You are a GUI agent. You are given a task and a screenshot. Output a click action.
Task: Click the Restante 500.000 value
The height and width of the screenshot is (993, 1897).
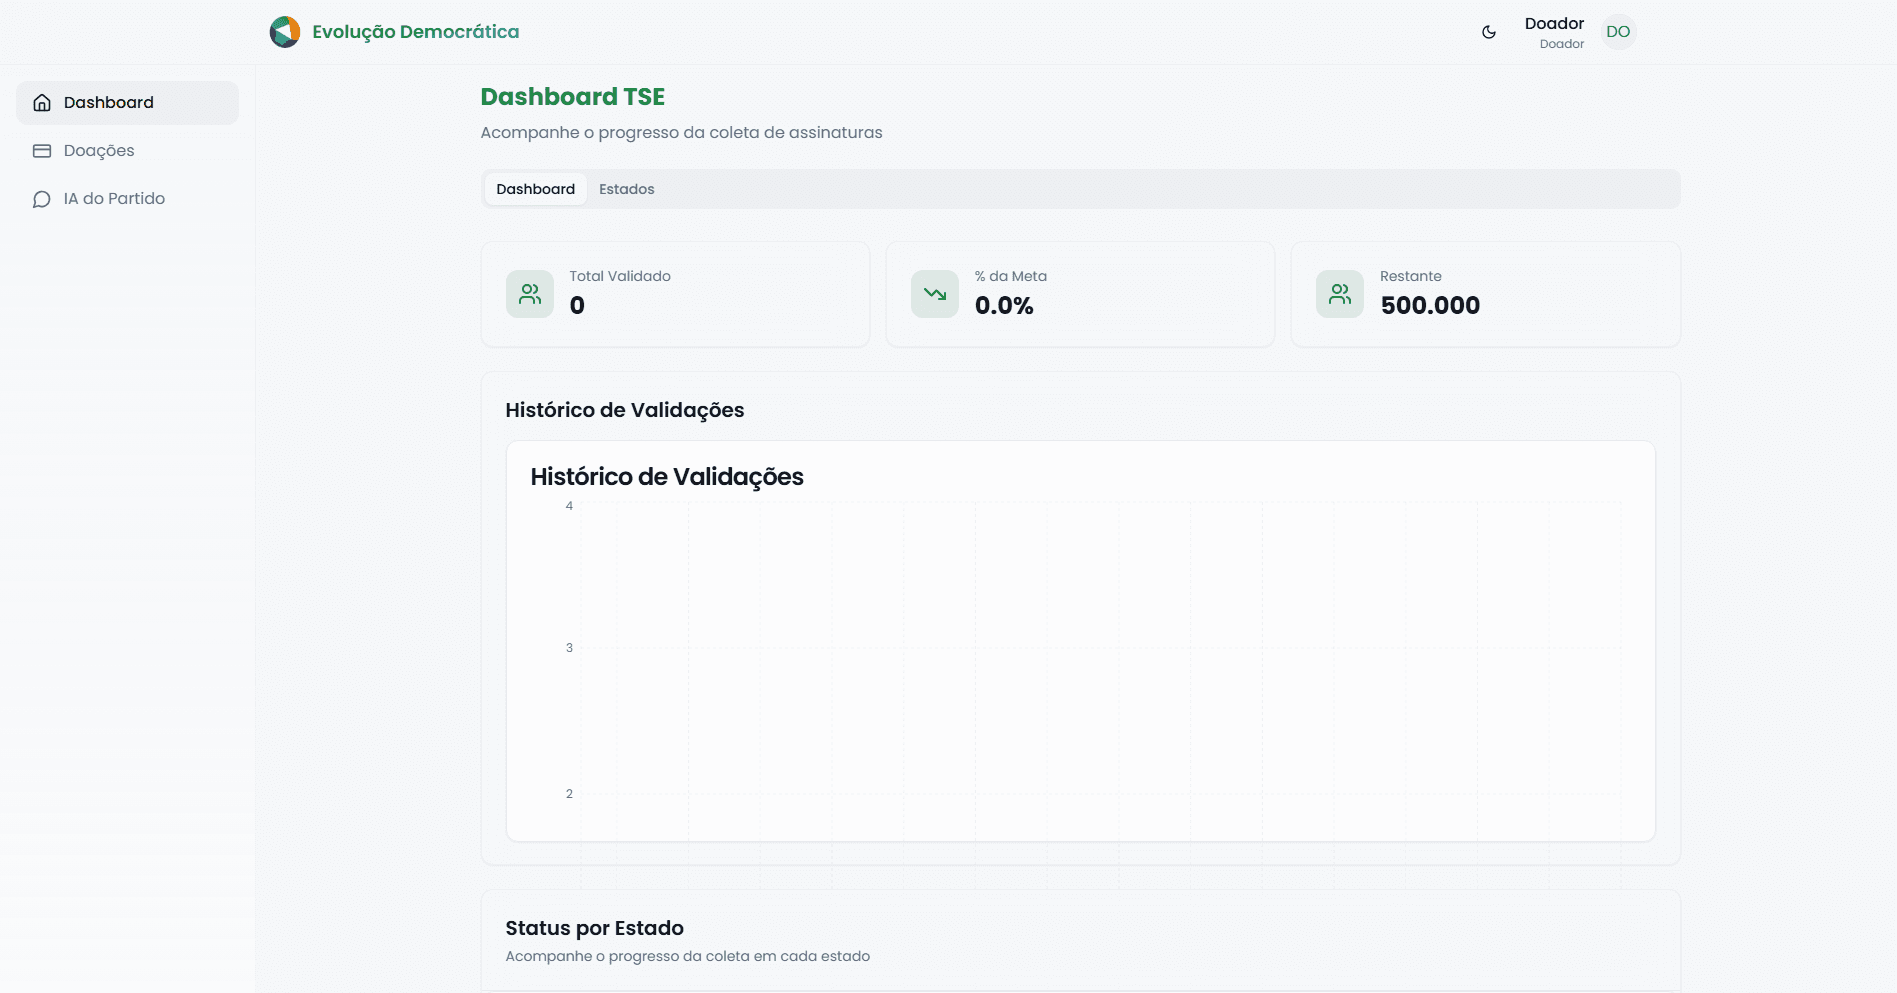(x=1430, y=306)
